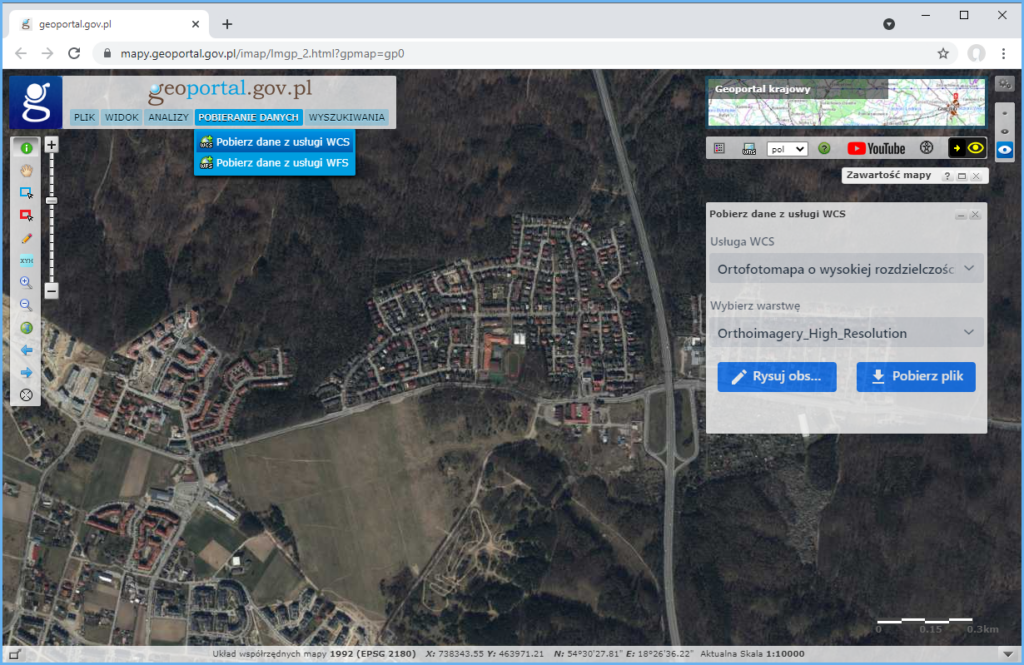Pick the pencil drawing tool

pyautogui.click(x=26, y=238)
